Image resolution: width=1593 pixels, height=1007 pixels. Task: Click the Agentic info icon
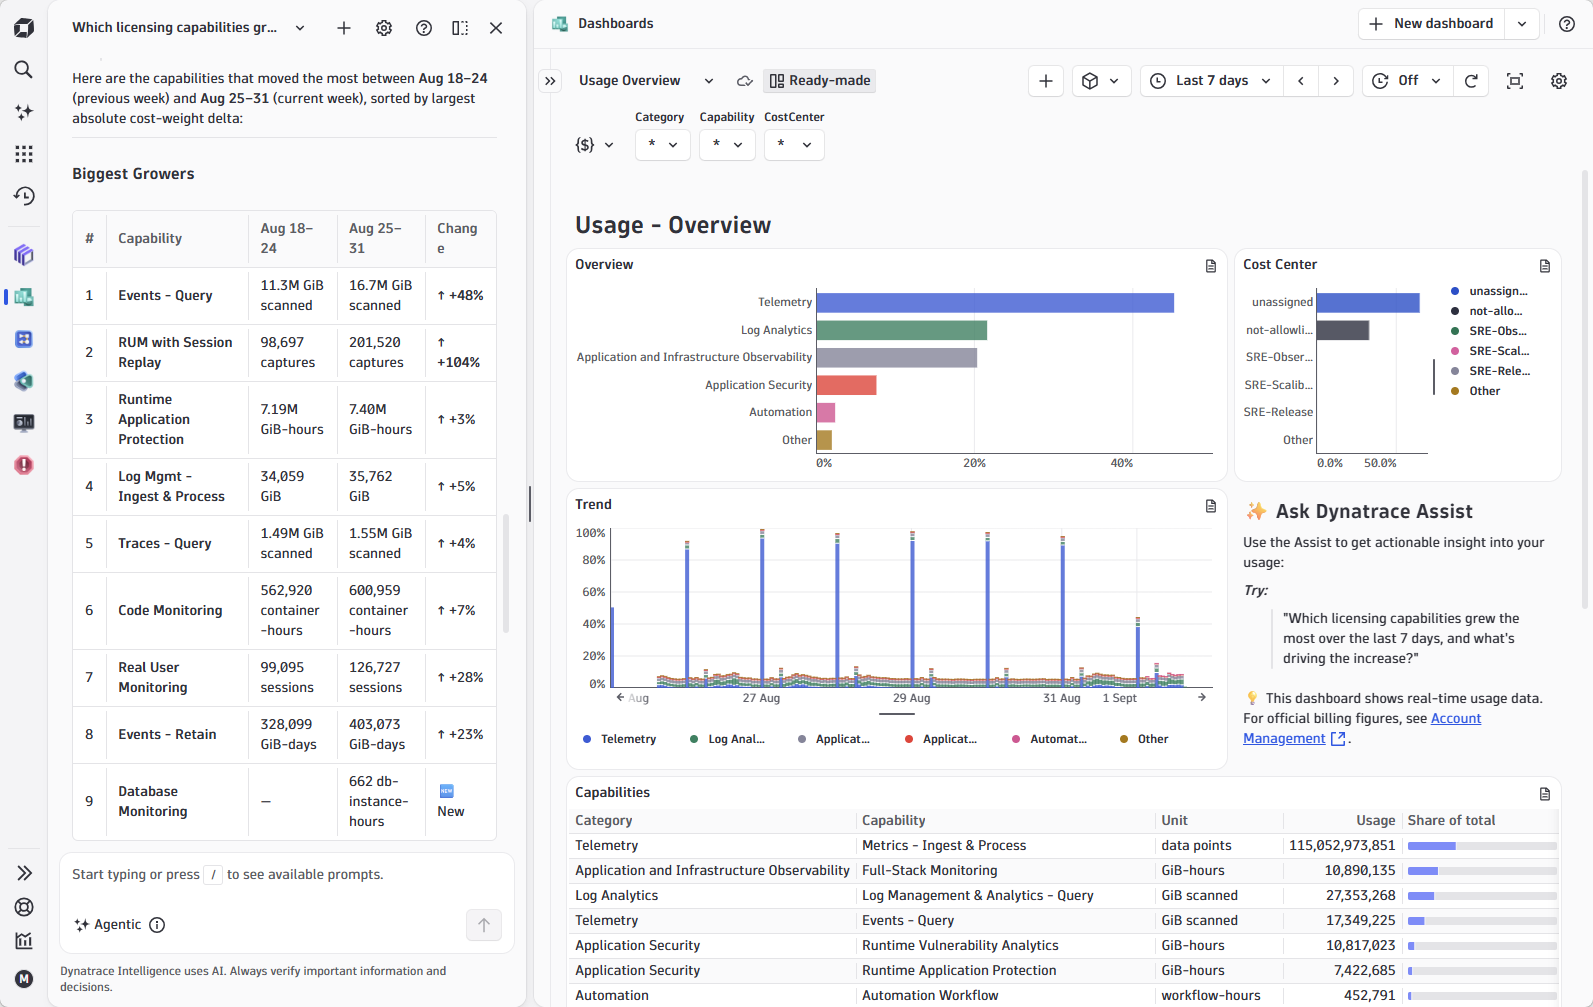pos(157,925)
